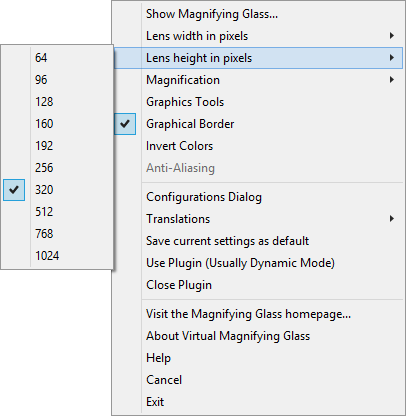Pick 256 from lens height list
This screenshot has height=416, width=406.
(x=57, y=168)
